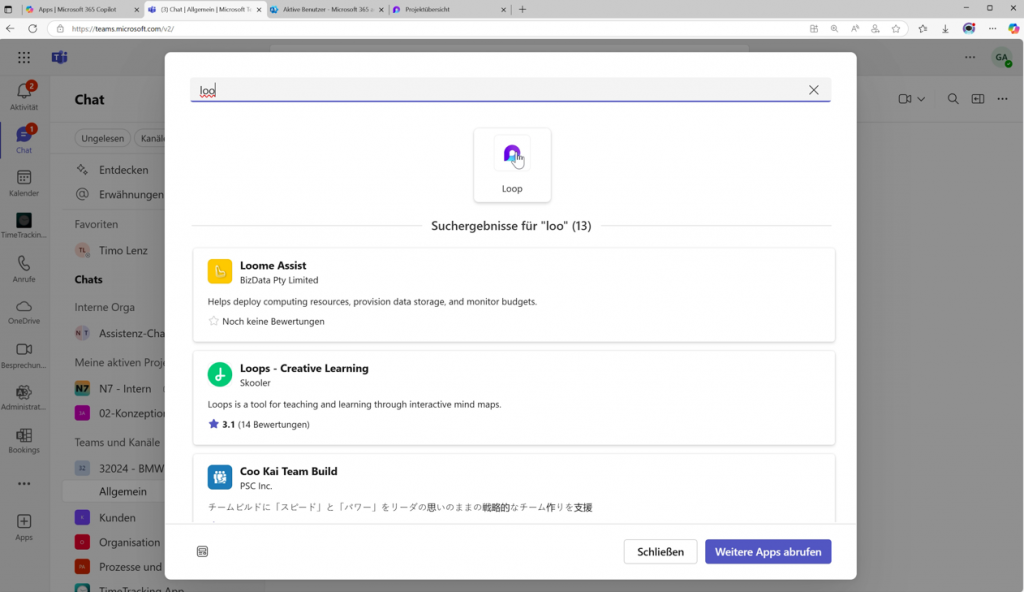Open Loops - Creative Learning result

click(513, 397)
